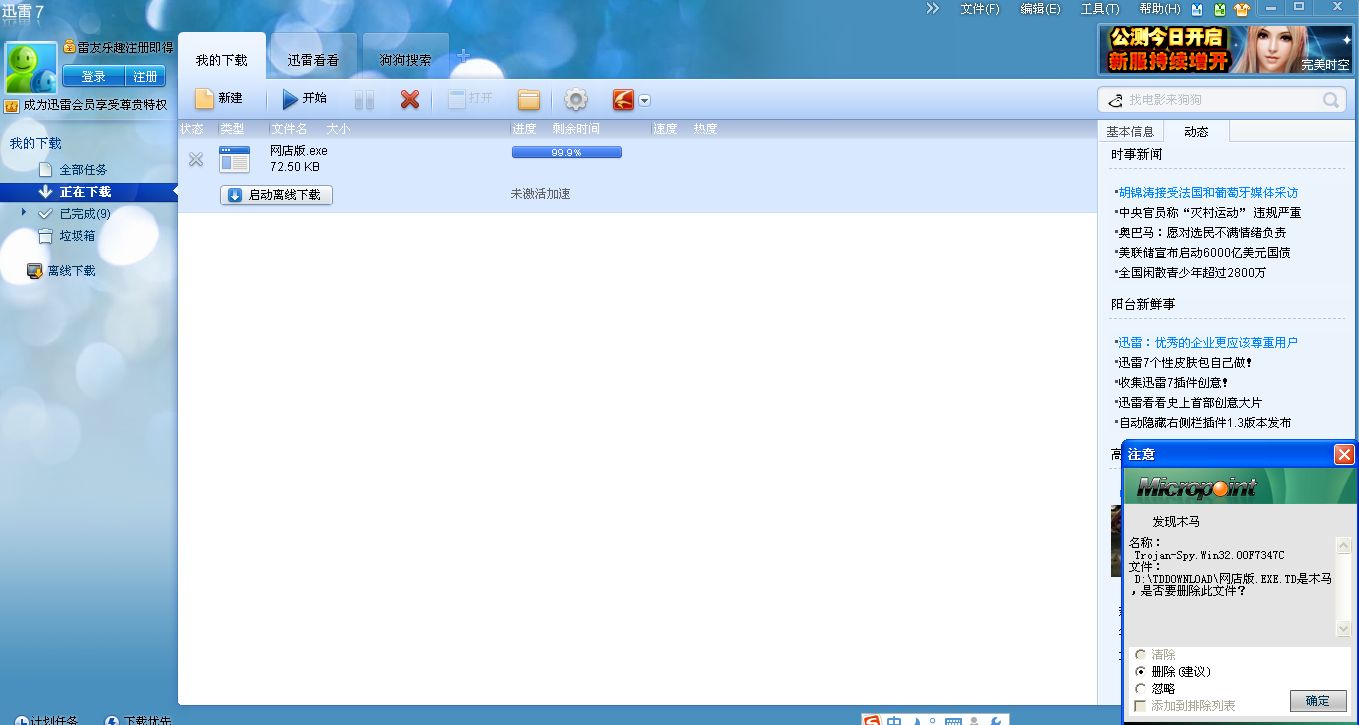The height and width of the screenshot is (725, 1359).
Task: Select 垃圾箱 in the sidebar
Action: [x=77, y=236]
